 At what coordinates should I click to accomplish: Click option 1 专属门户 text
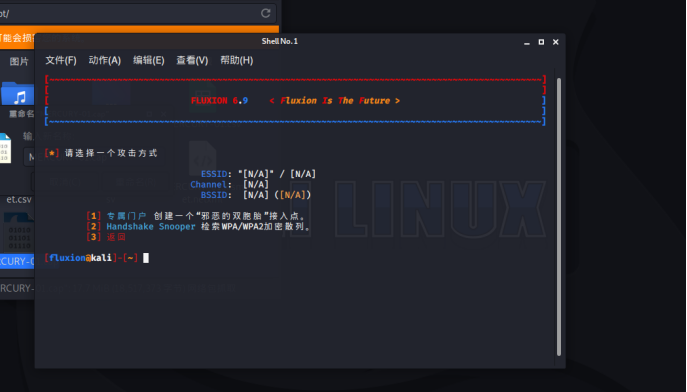coord(127,216)
